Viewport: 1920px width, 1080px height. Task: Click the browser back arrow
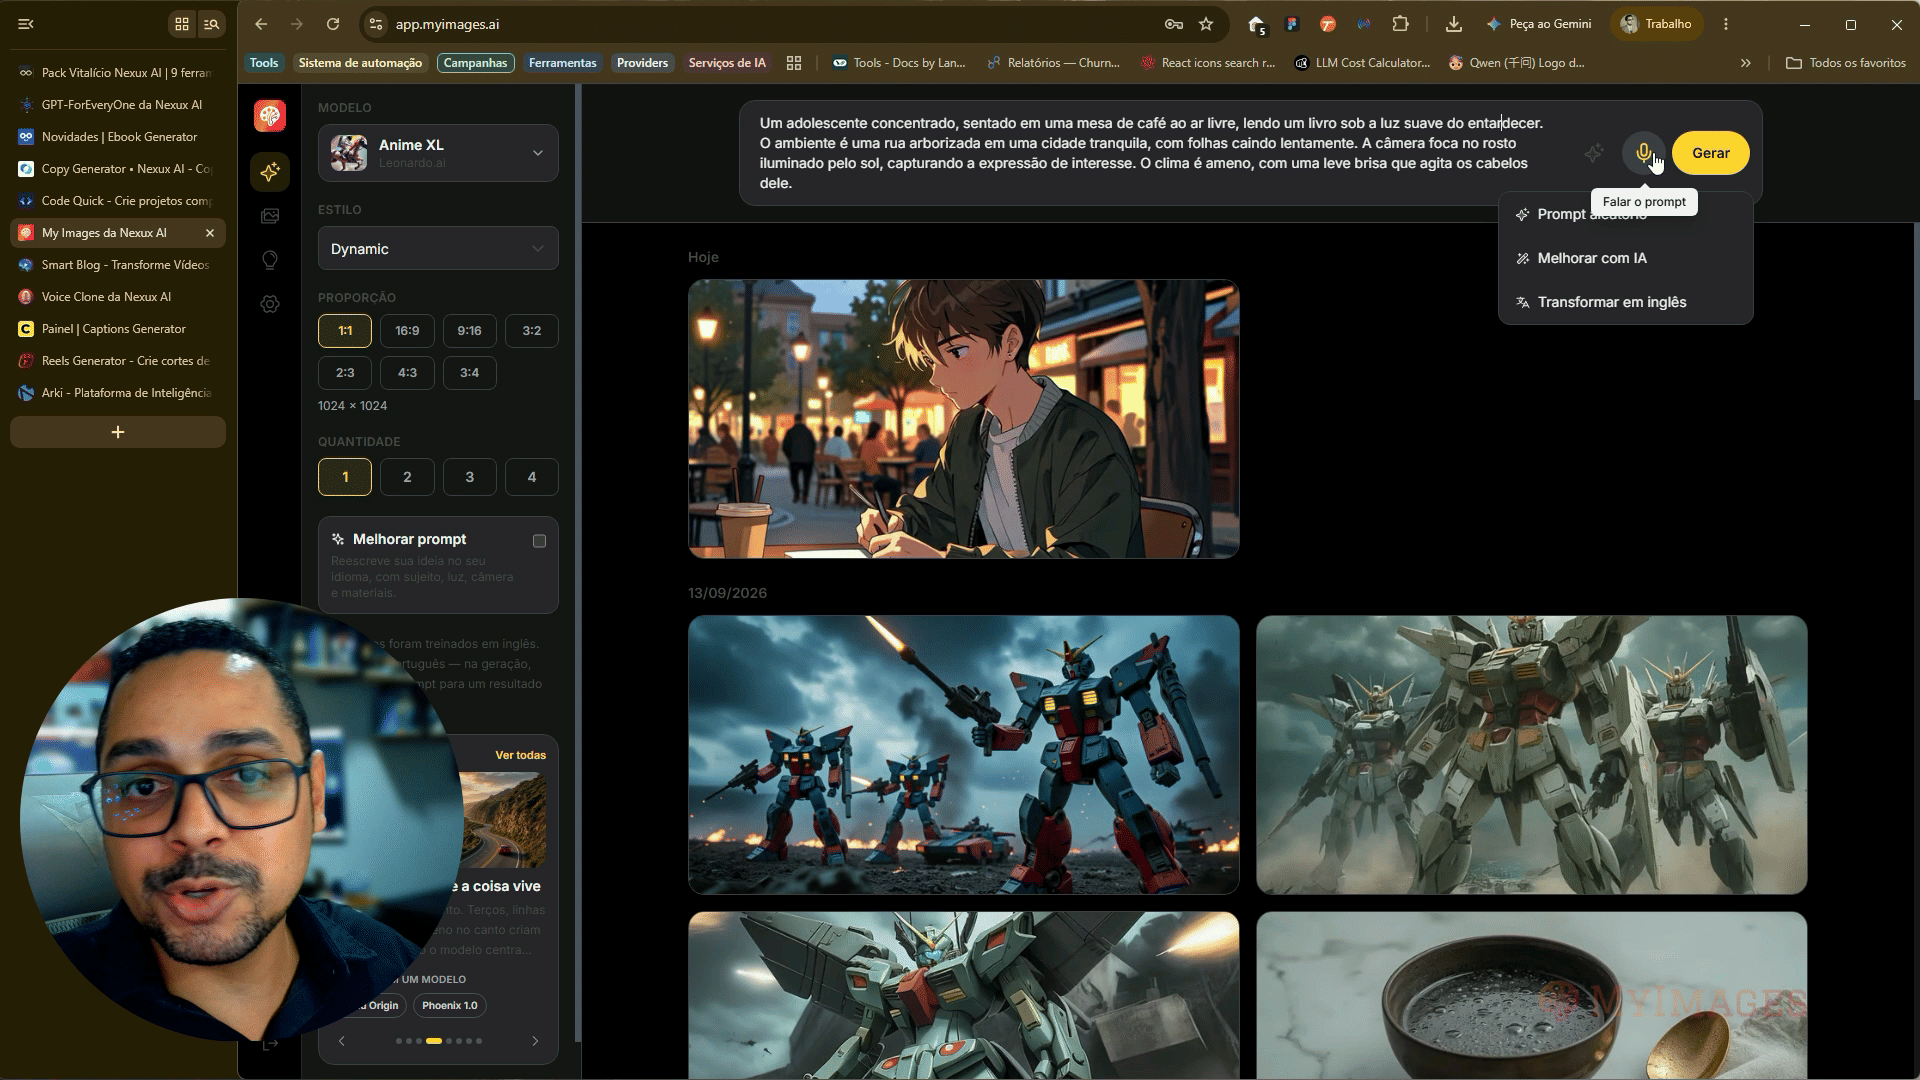click(261, 24)
